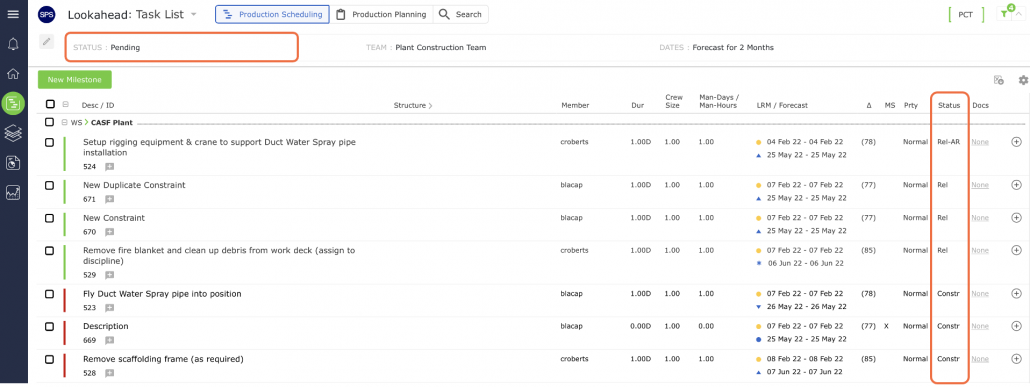The height and width of the screenshot is (387, 1030).
Task: Click Rel-AR status on task 524
Action: (x=949, y=142)
